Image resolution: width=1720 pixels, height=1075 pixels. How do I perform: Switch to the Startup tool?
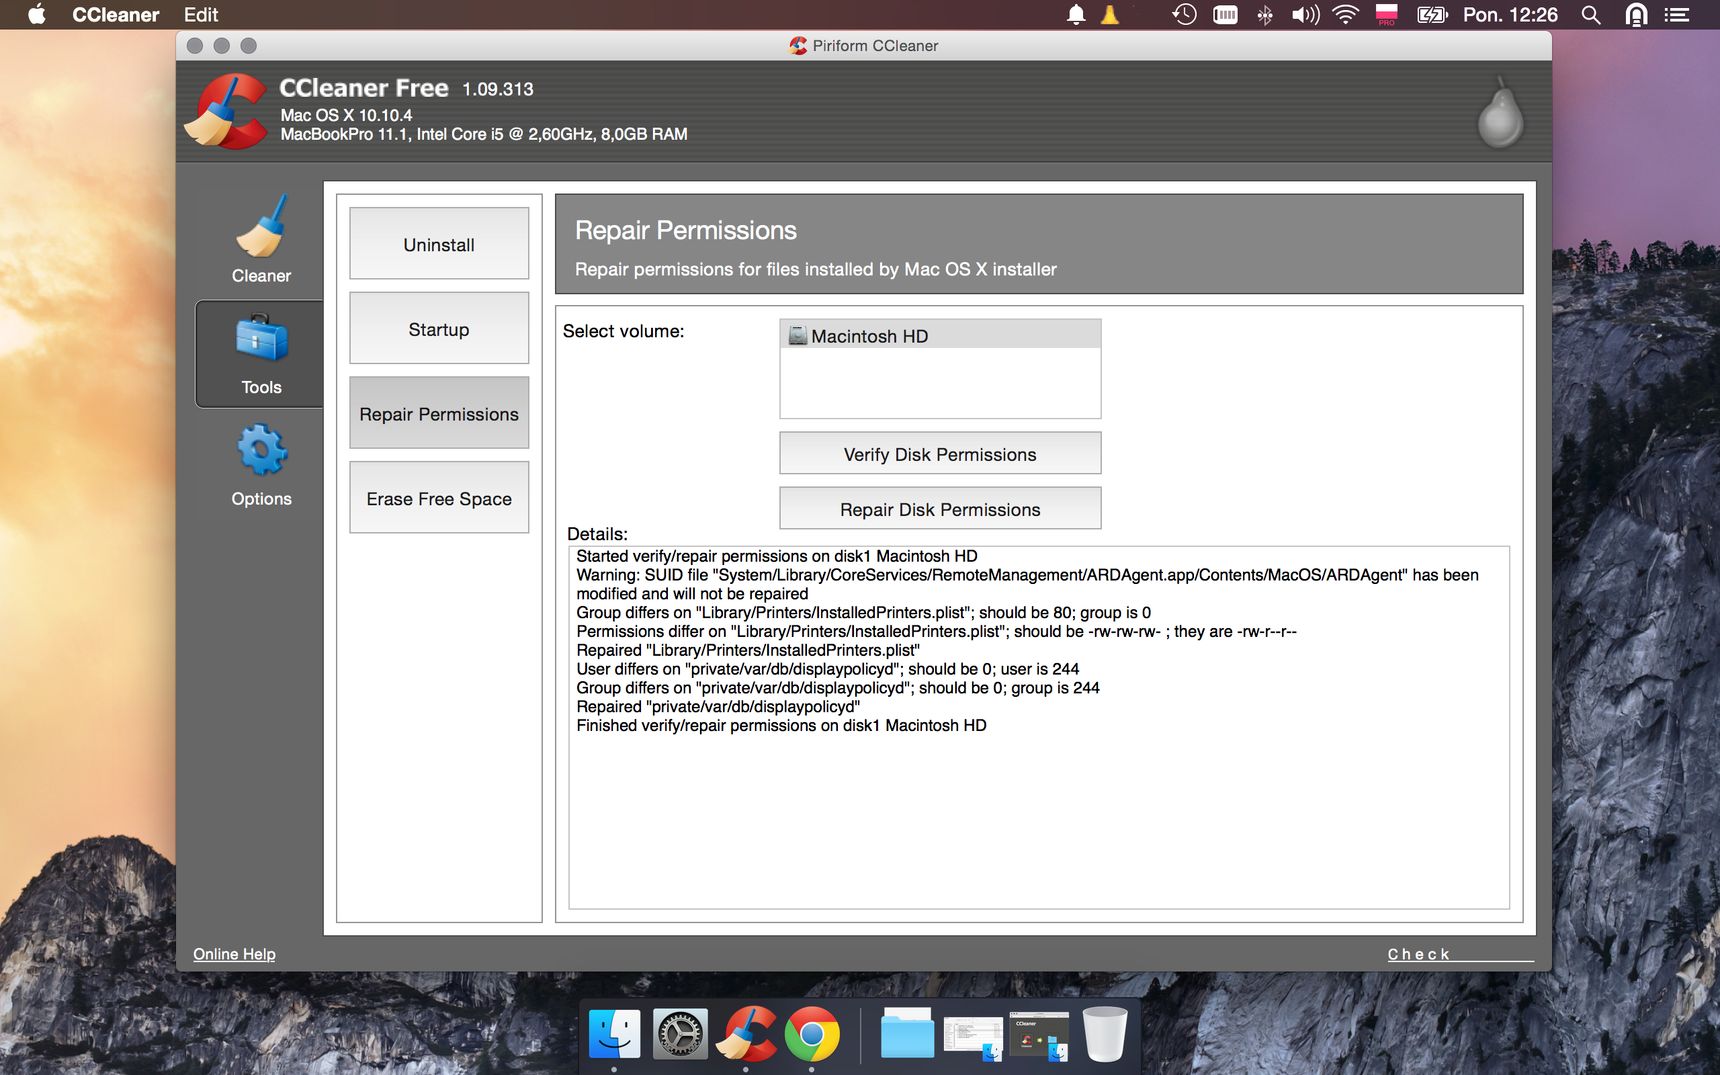click(439, 328)
